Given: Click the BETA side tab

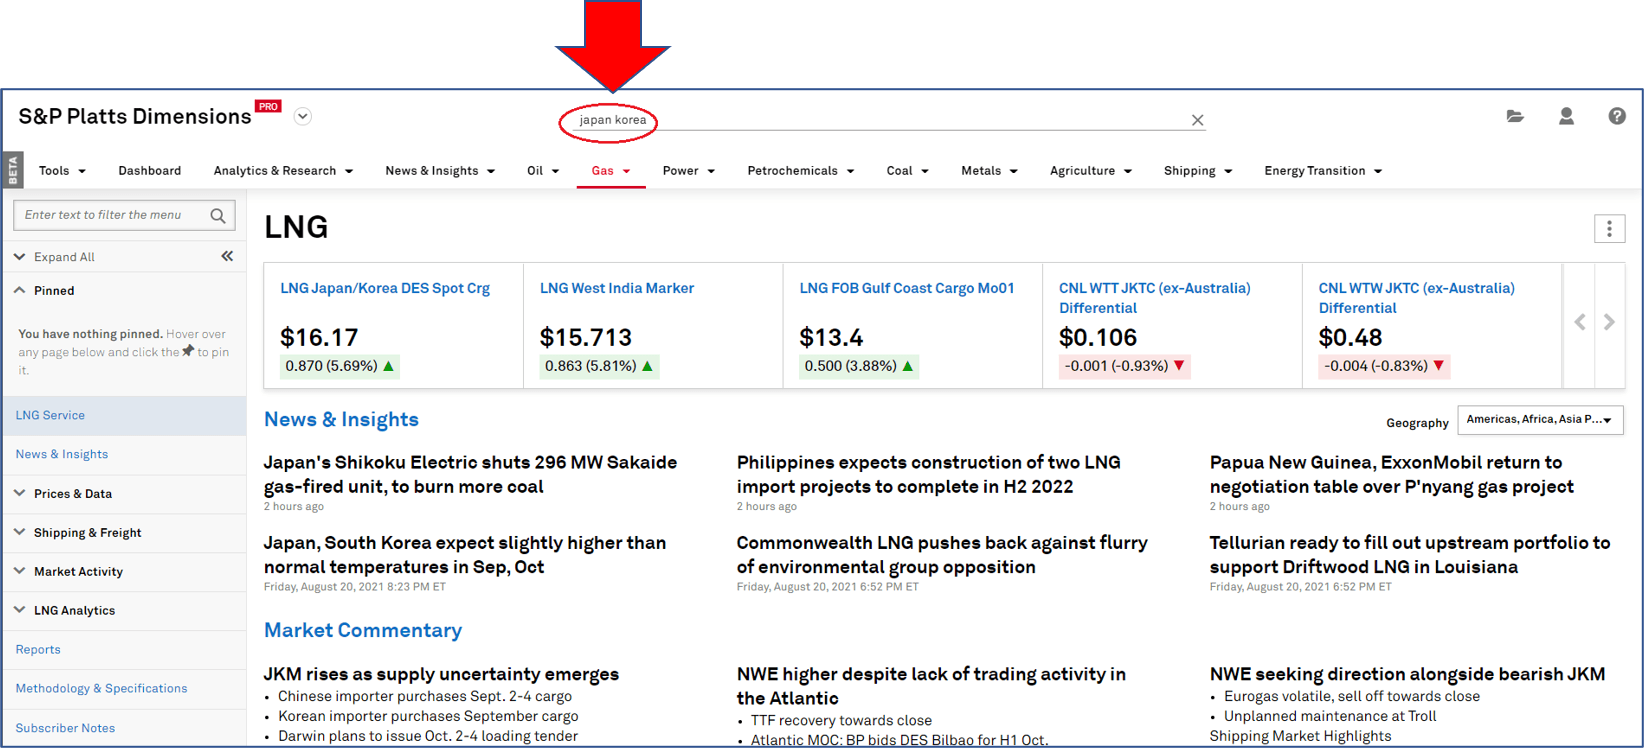Looking at the screenshot, I should click(x=13, y=170).
